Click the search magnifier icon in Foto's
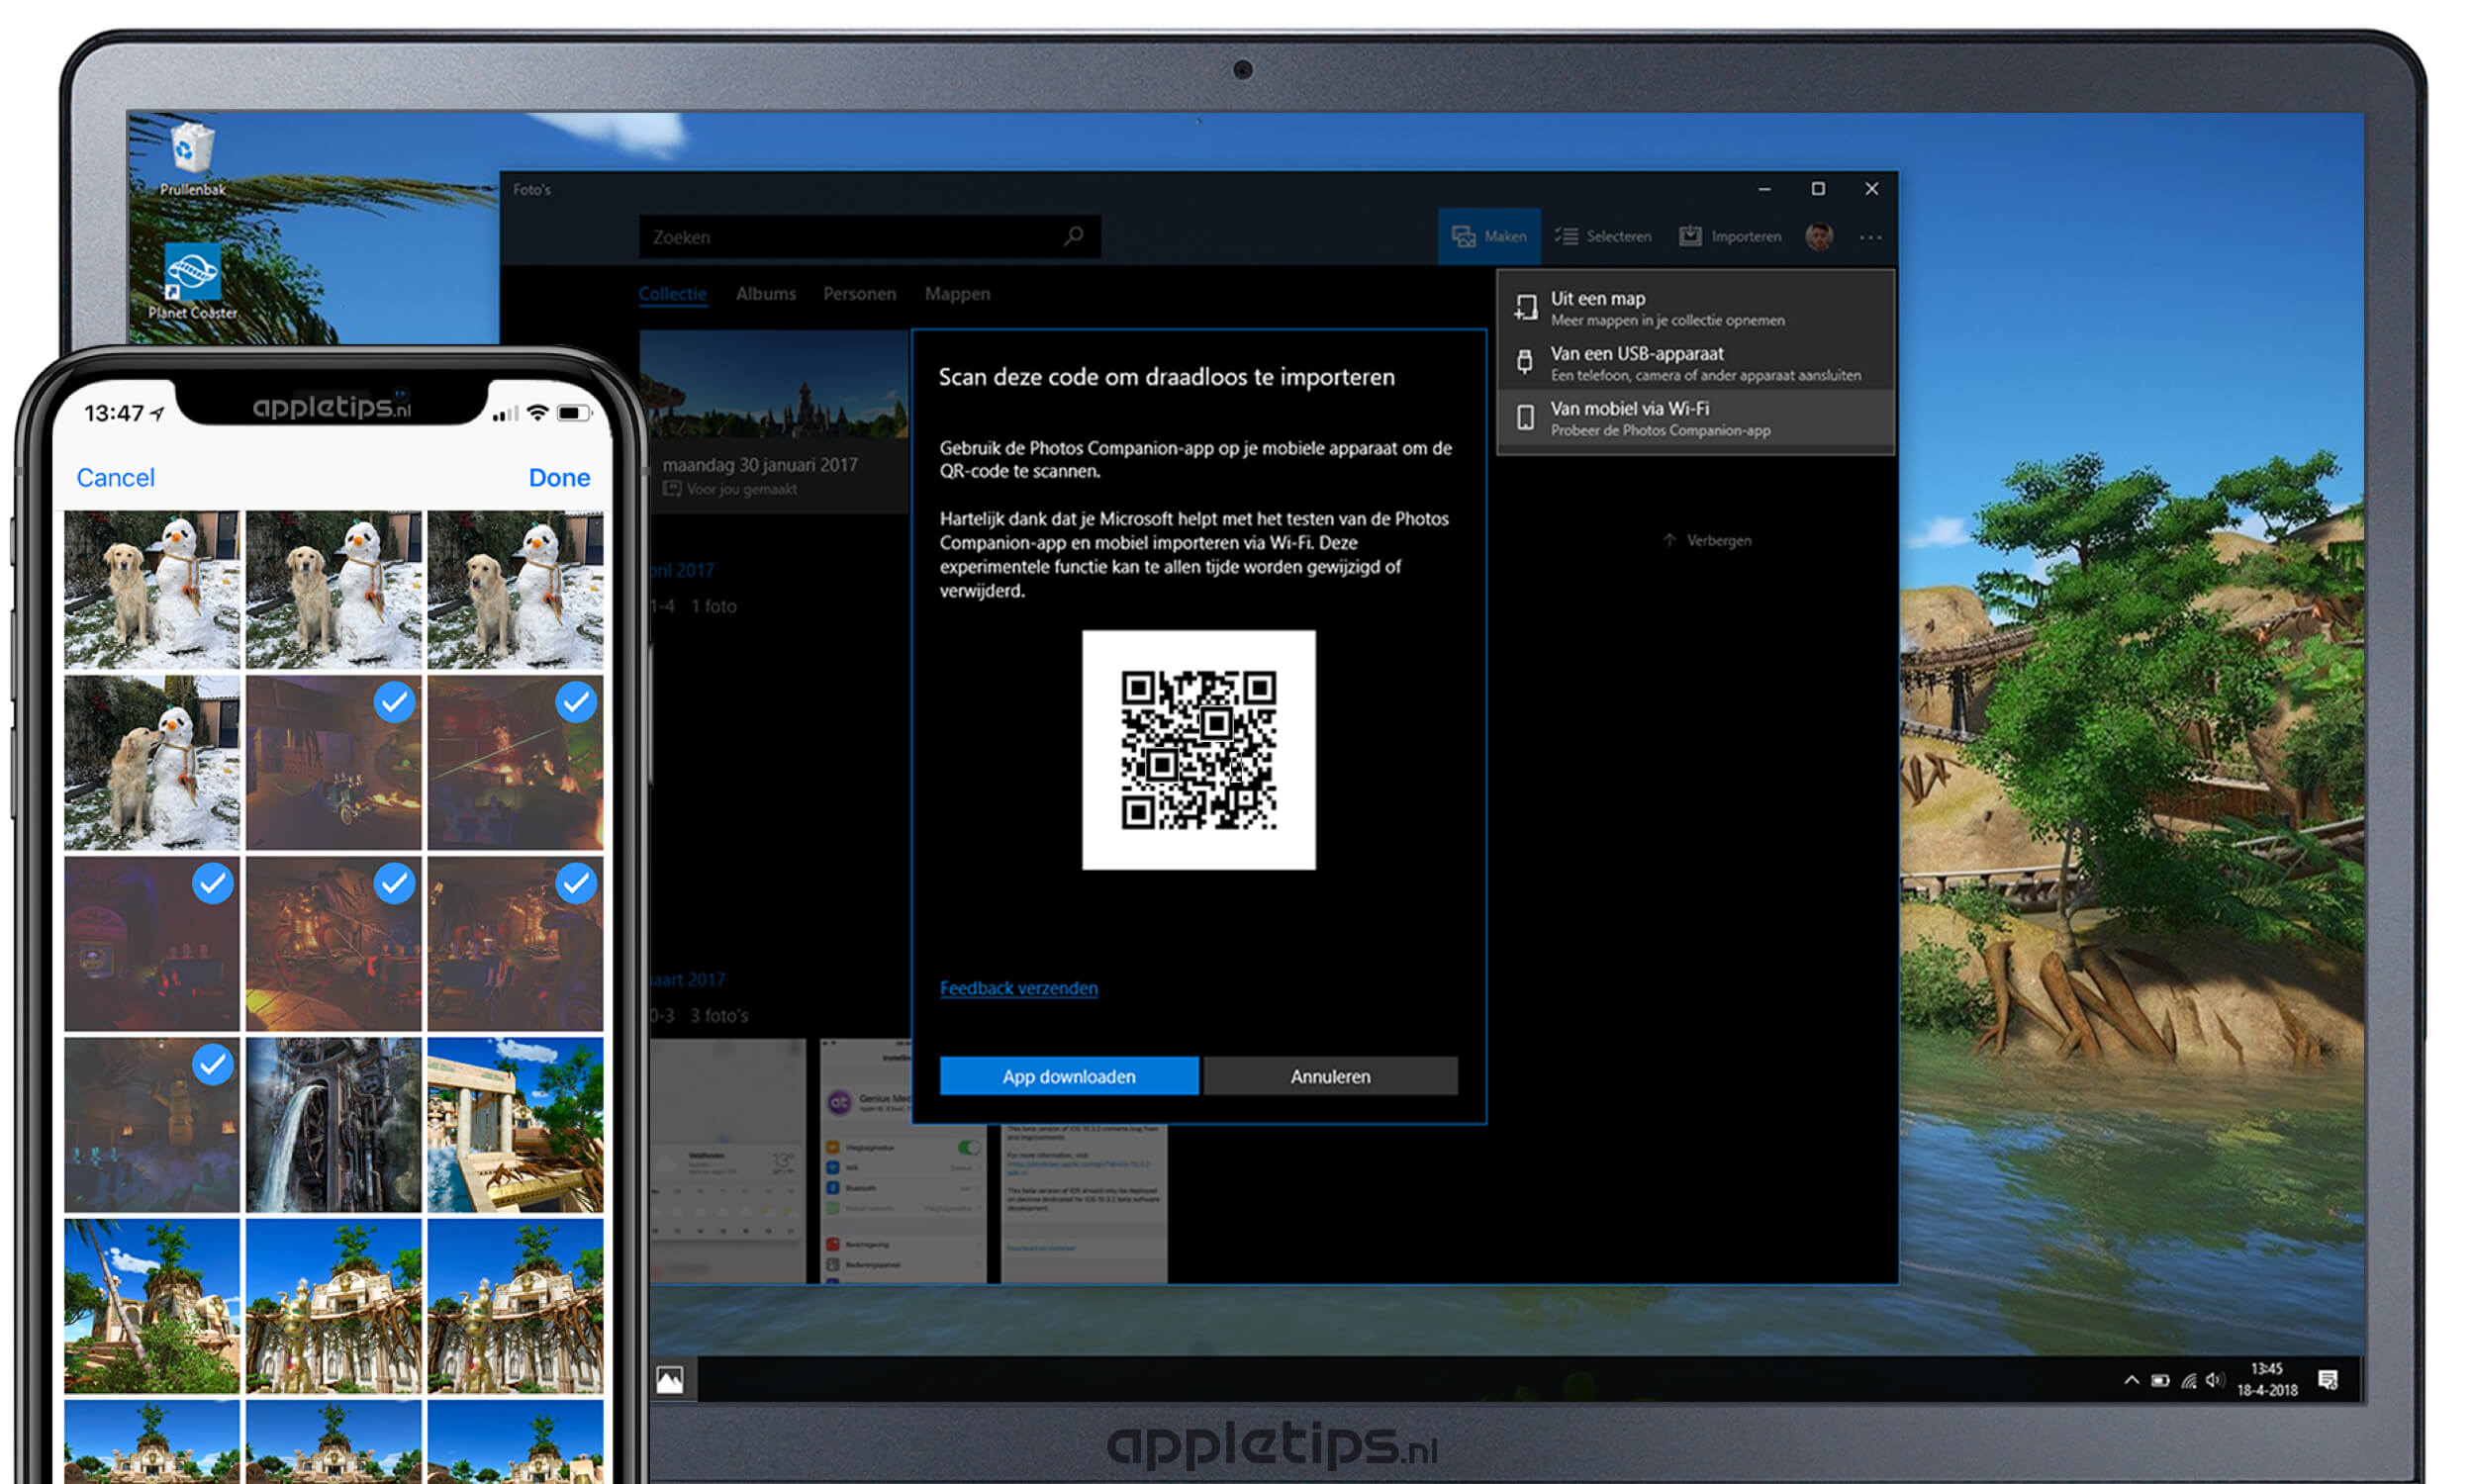The height and width of the screenshot is (1484, 2474). [1073, 236]
